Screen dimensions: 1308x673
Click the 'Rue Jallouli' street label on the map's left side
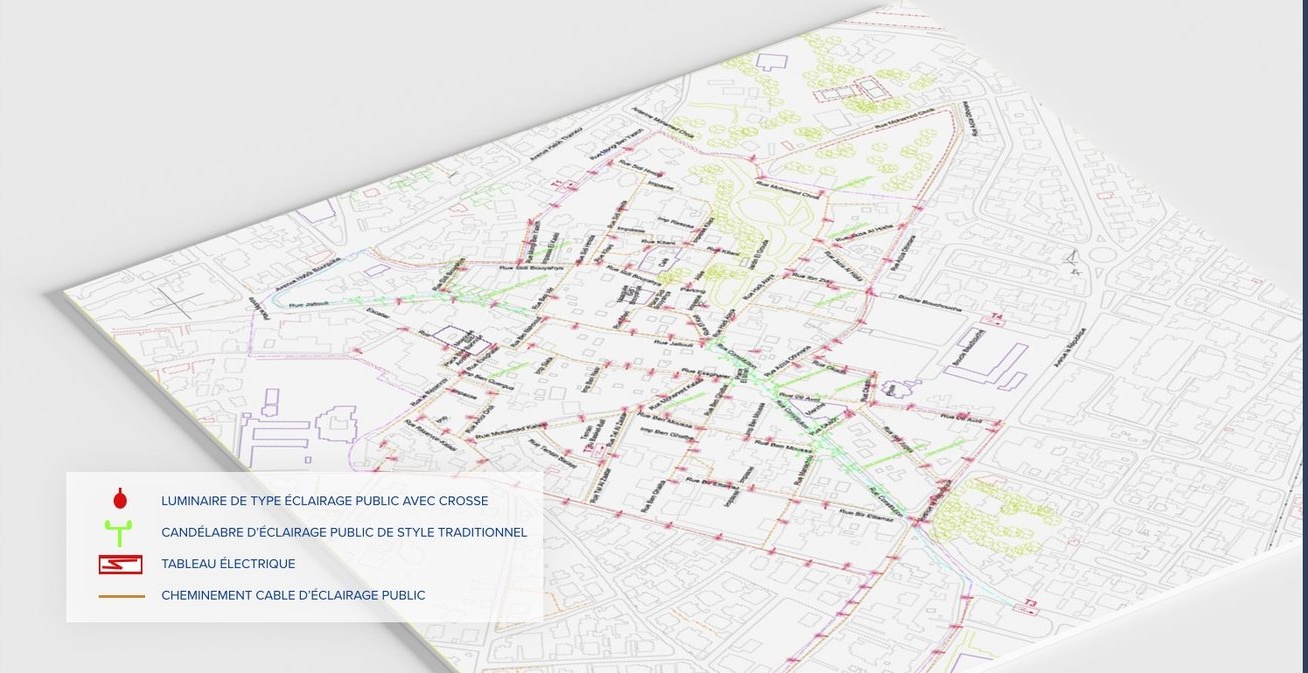[x=308, y=305]
